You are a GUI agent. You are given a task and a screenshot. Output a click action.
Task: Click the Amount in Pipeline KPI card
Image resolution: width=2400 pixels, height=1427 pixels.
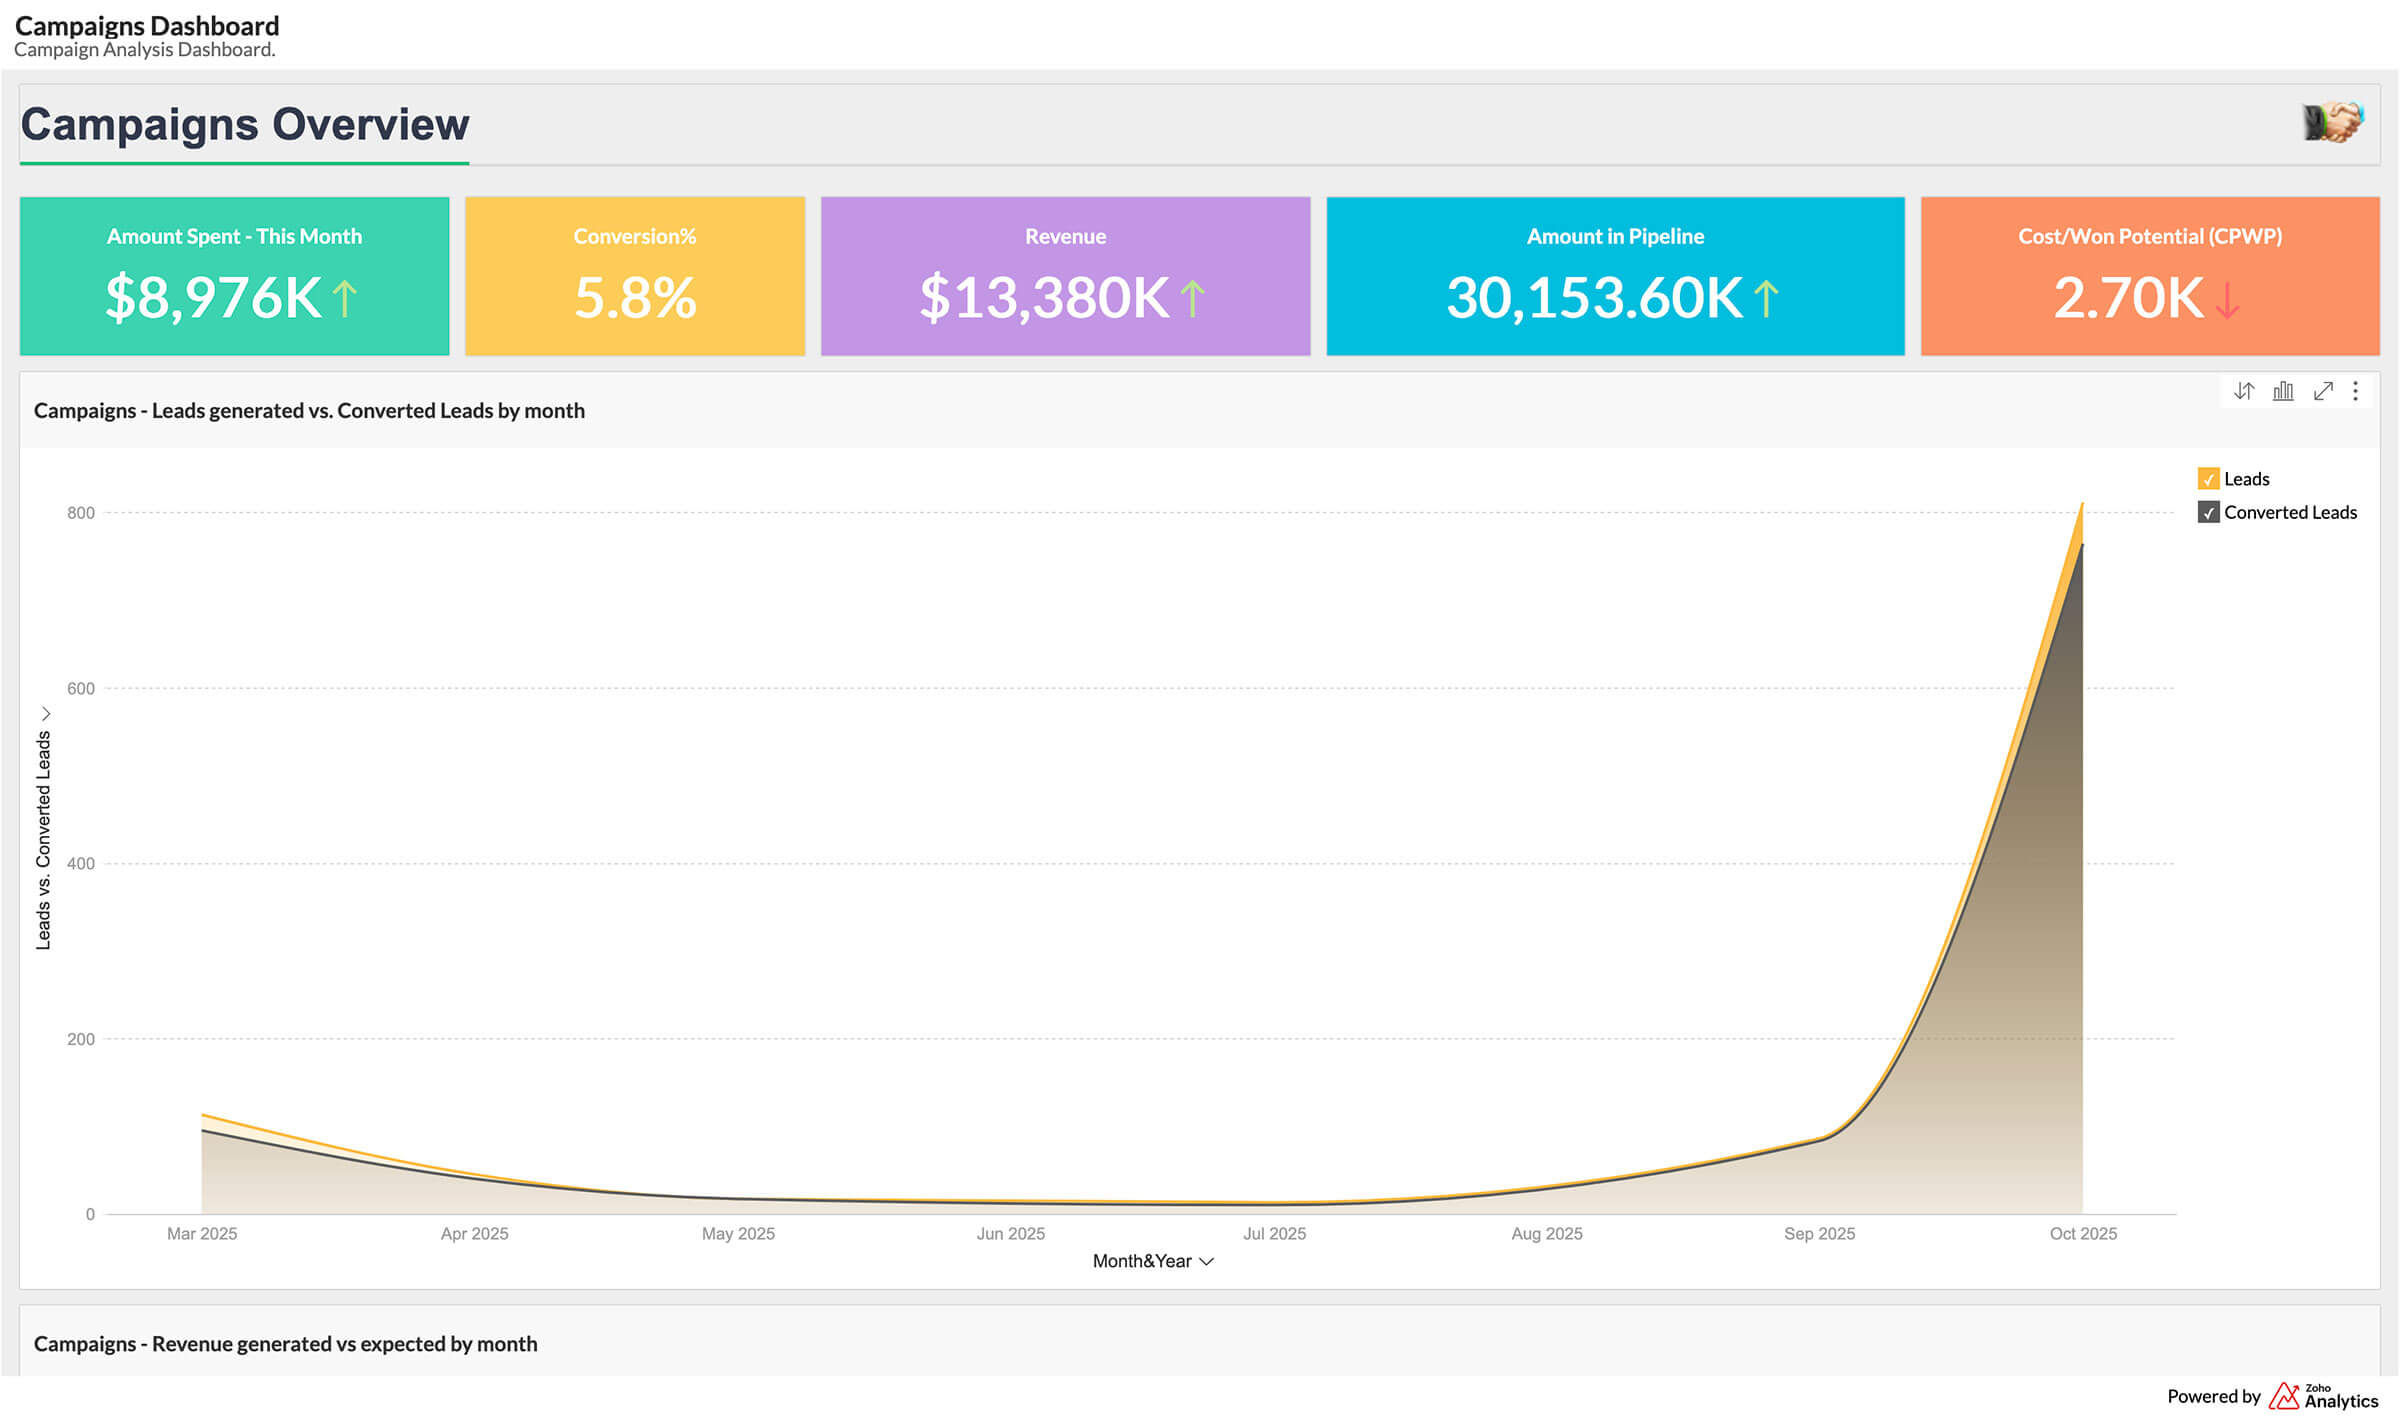(x=1614, y=276)
